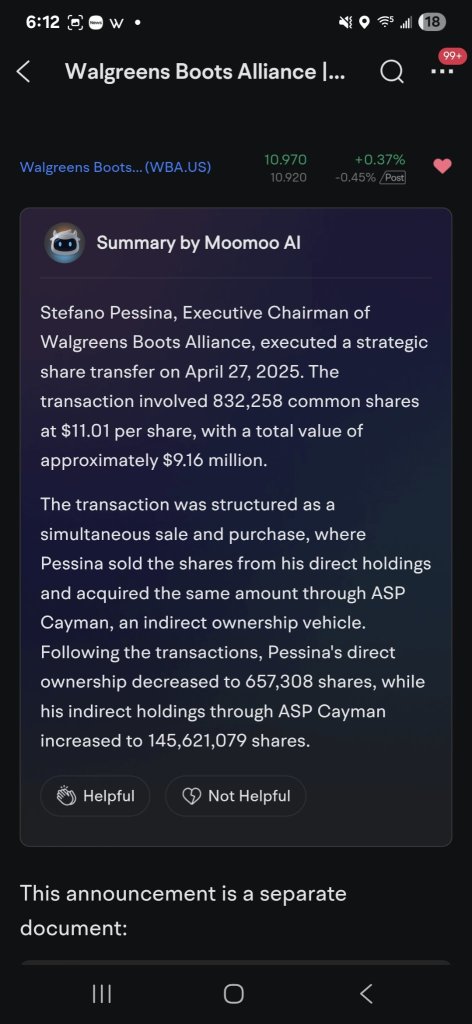
Task: Tap the Android home button
Action: [x=234, y=994]
